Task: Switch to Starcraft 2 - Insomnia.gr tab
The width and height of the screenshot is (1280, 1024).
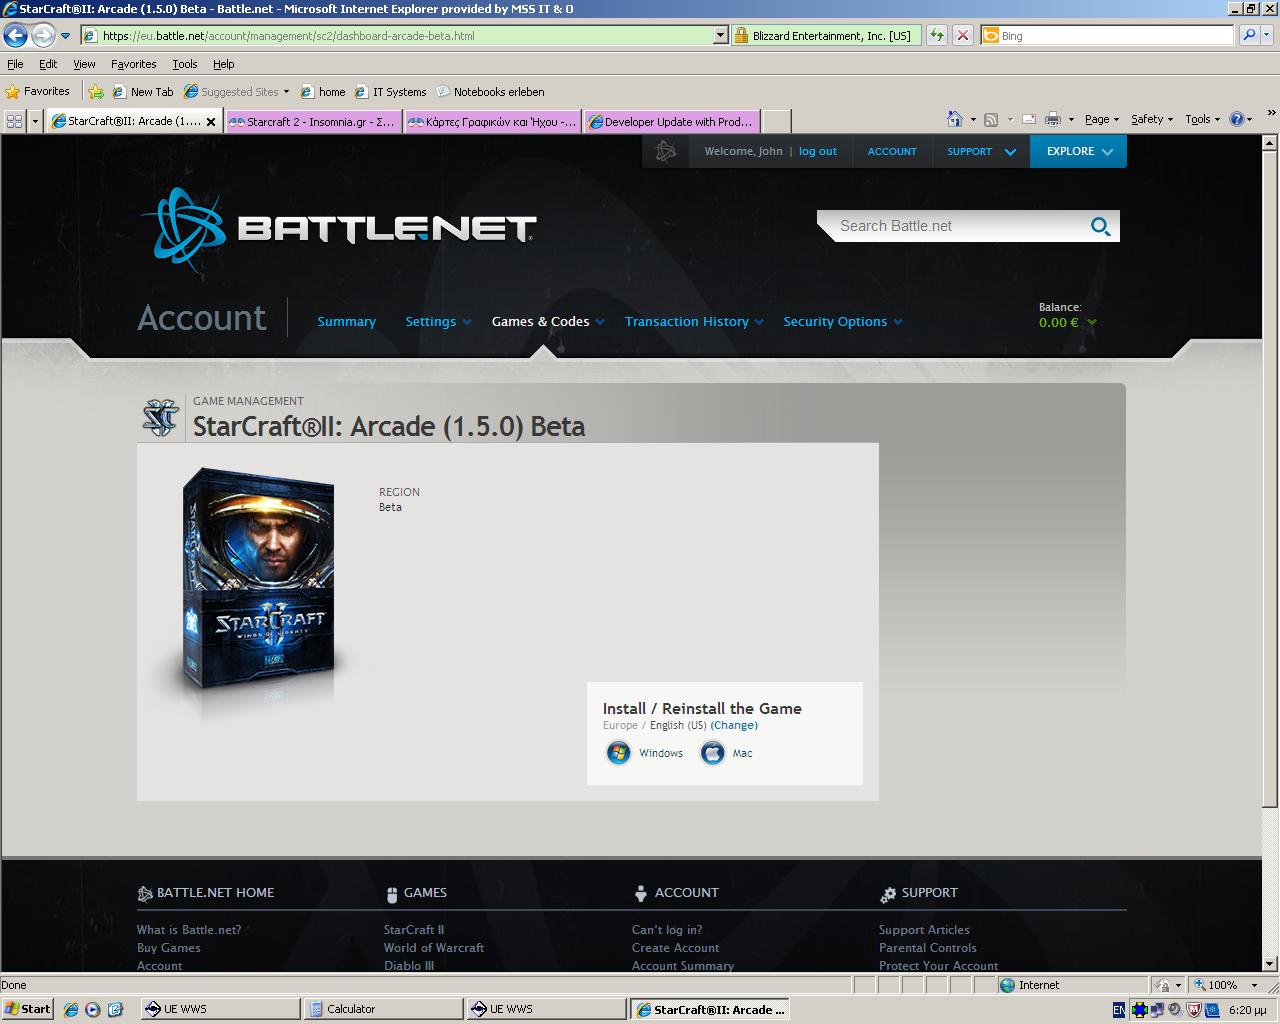Action: pos(313,121)
